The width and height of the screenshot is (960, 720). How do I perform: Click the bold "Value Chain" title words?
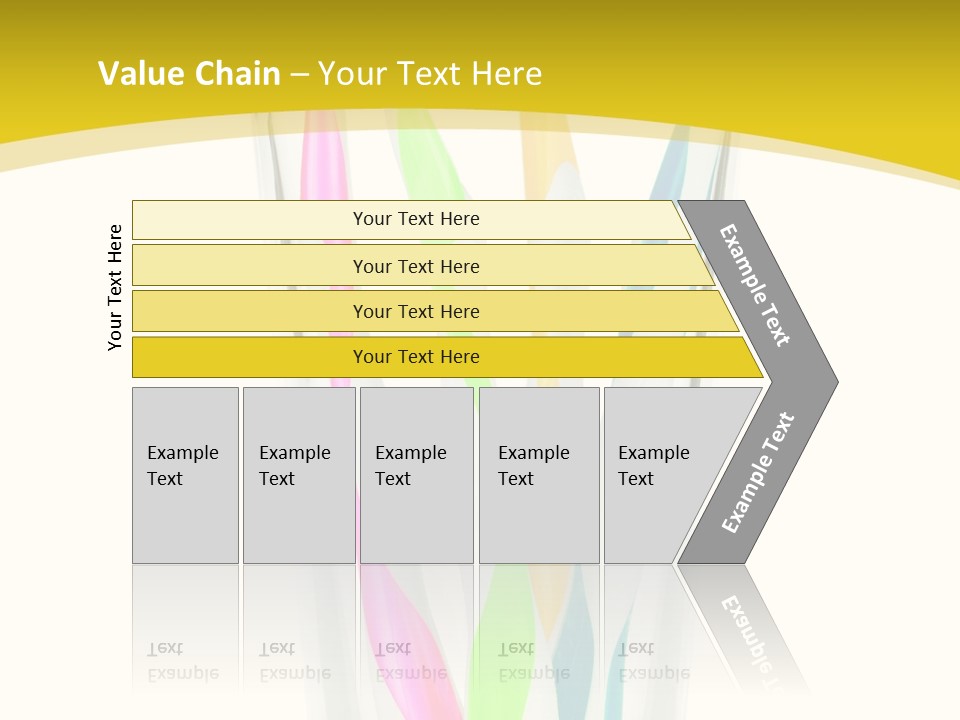189,73
